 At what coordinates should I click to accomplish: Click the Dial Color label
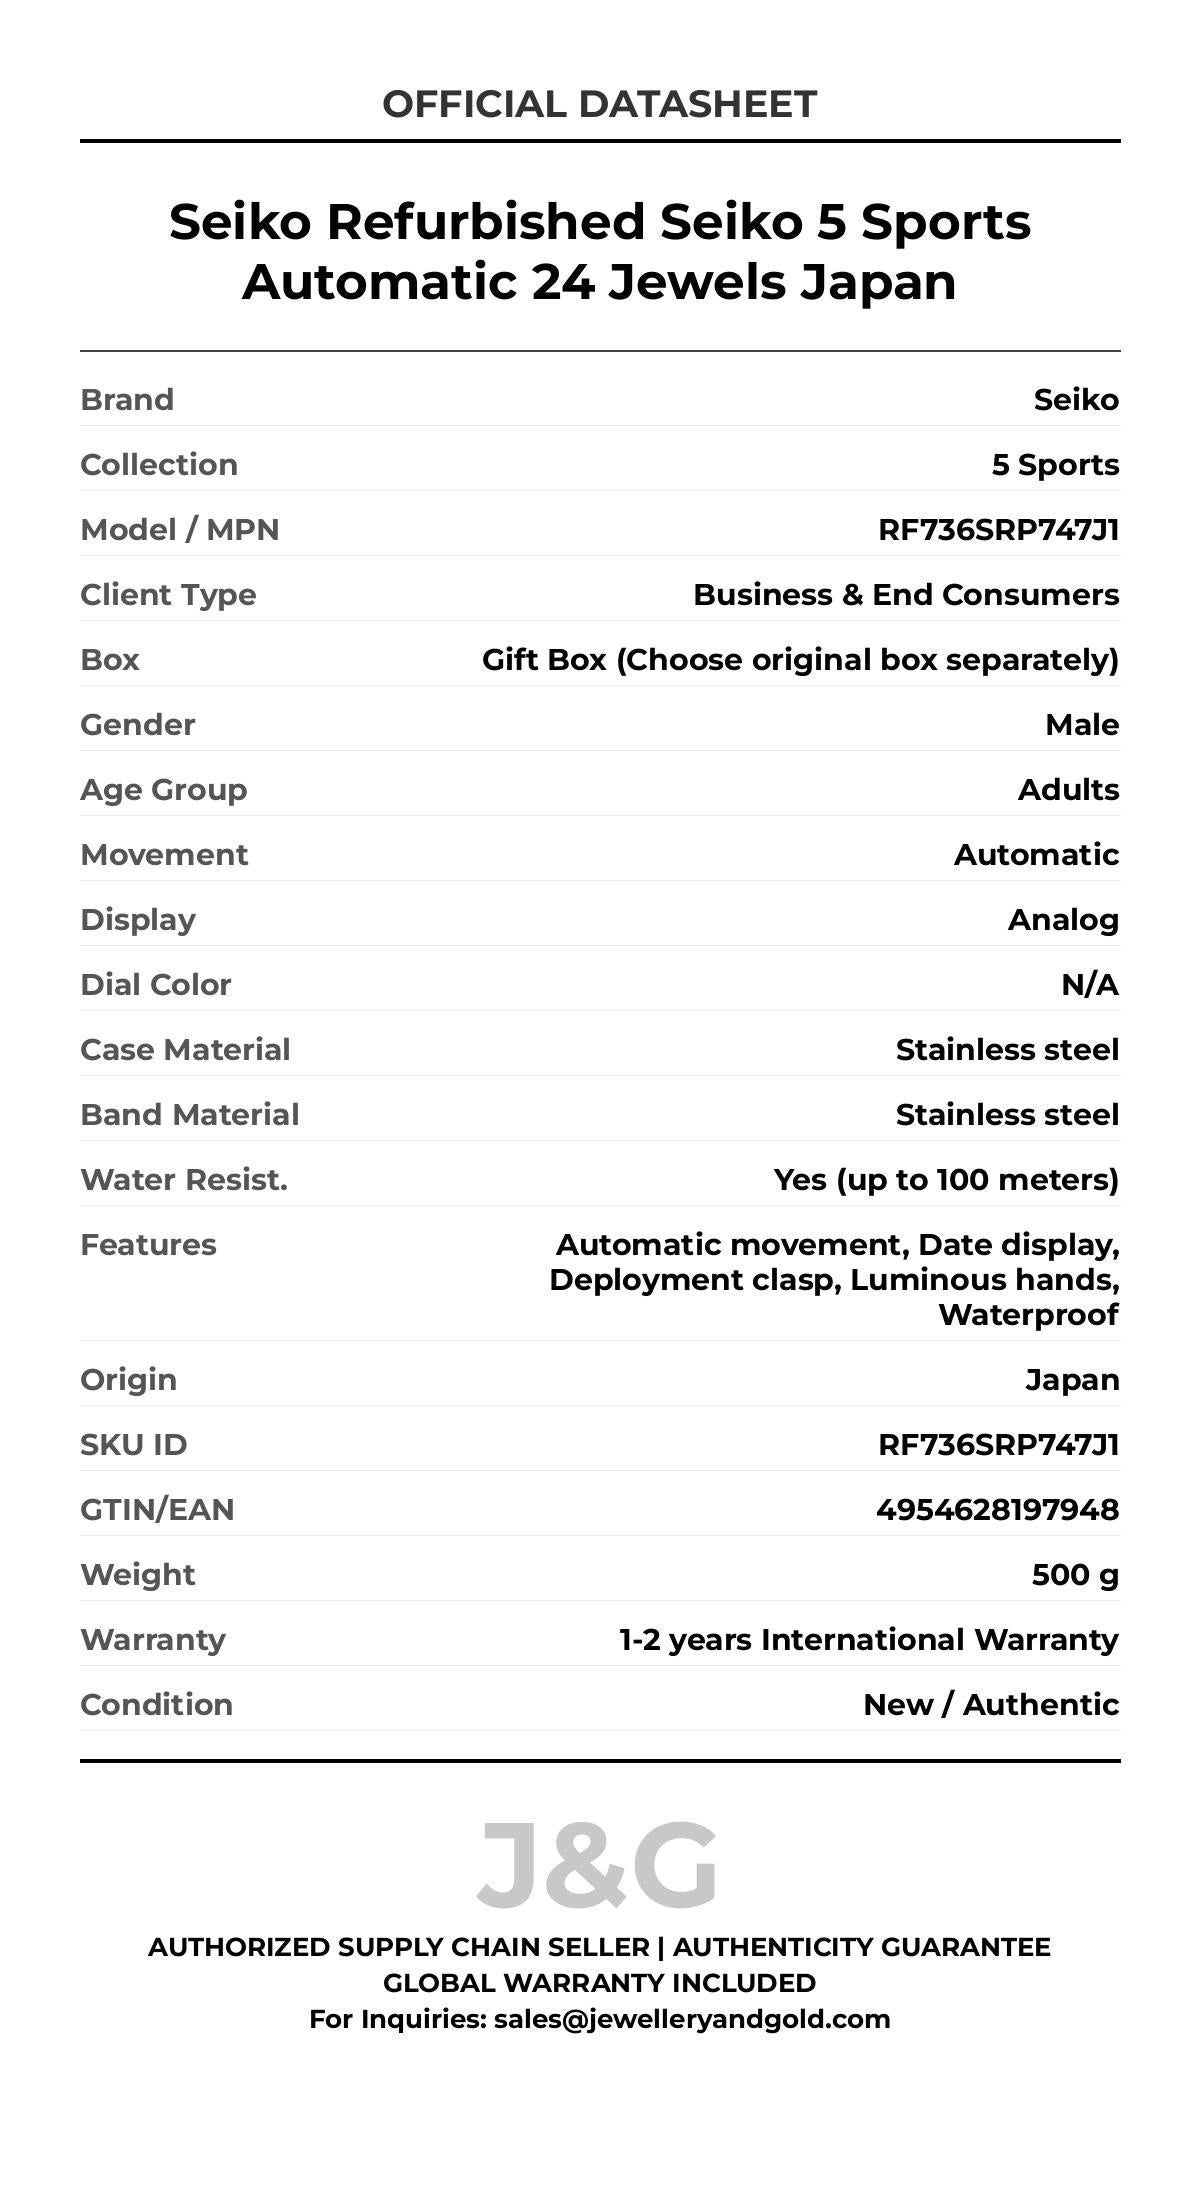156,984
